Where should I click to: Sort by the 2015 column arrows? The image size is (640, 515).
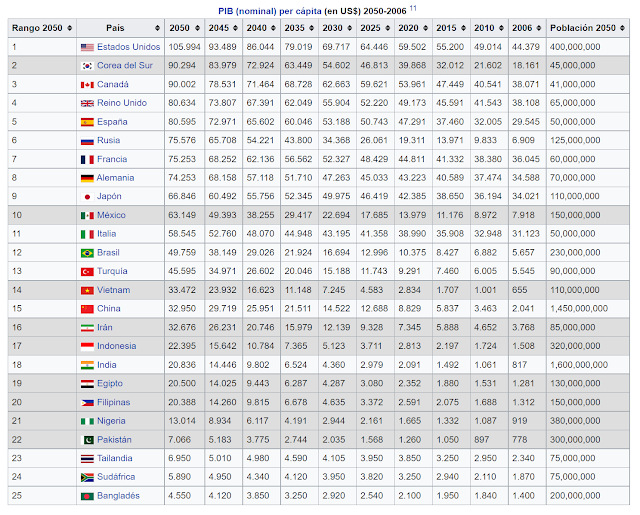(x=463, y=28)
